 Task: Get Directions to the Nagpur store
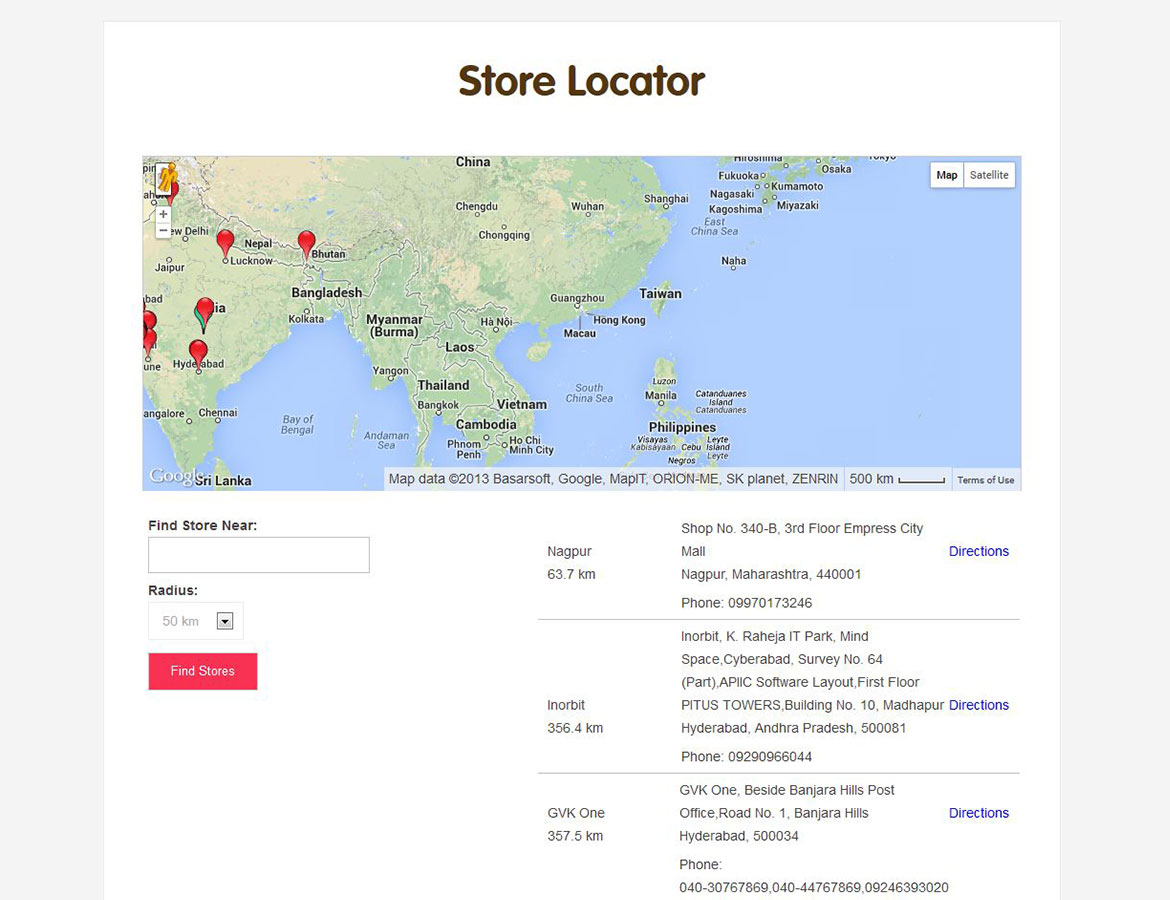tap(978, 551)
